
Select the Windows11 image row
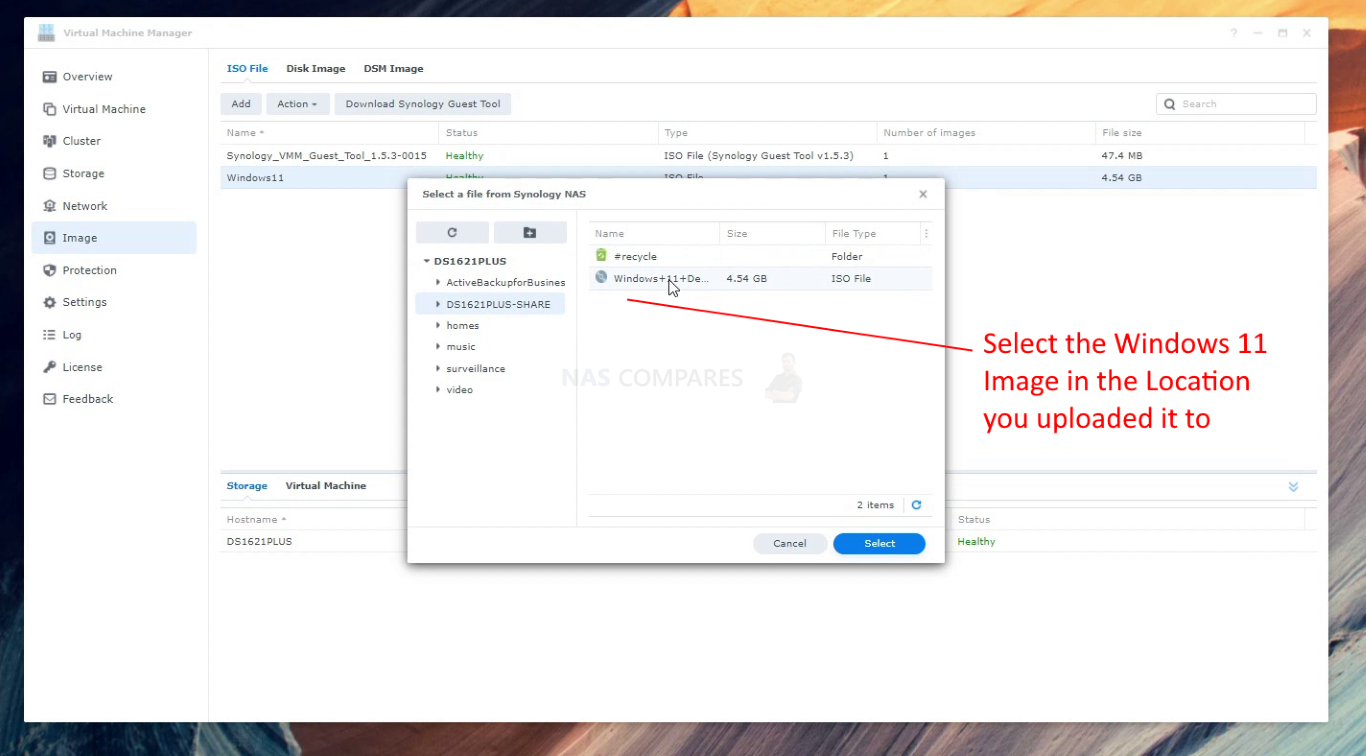point(768,178)
